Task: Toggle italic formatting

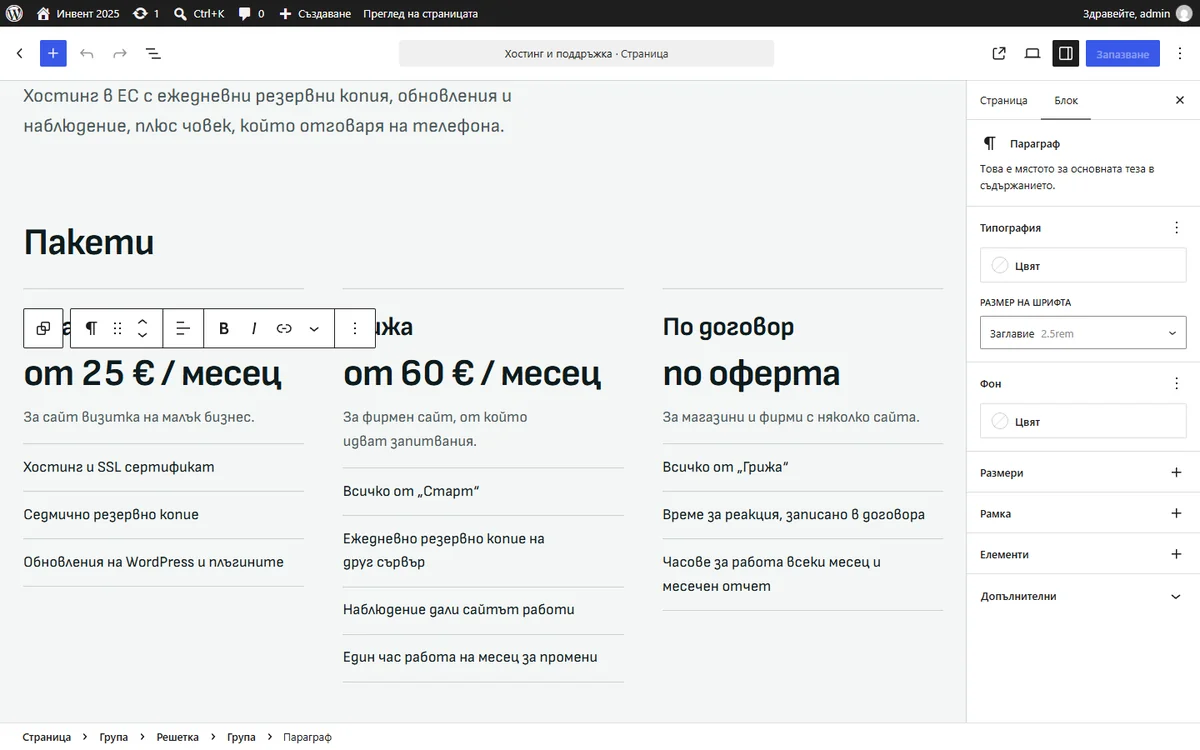Action: click(x=254, y=328)
